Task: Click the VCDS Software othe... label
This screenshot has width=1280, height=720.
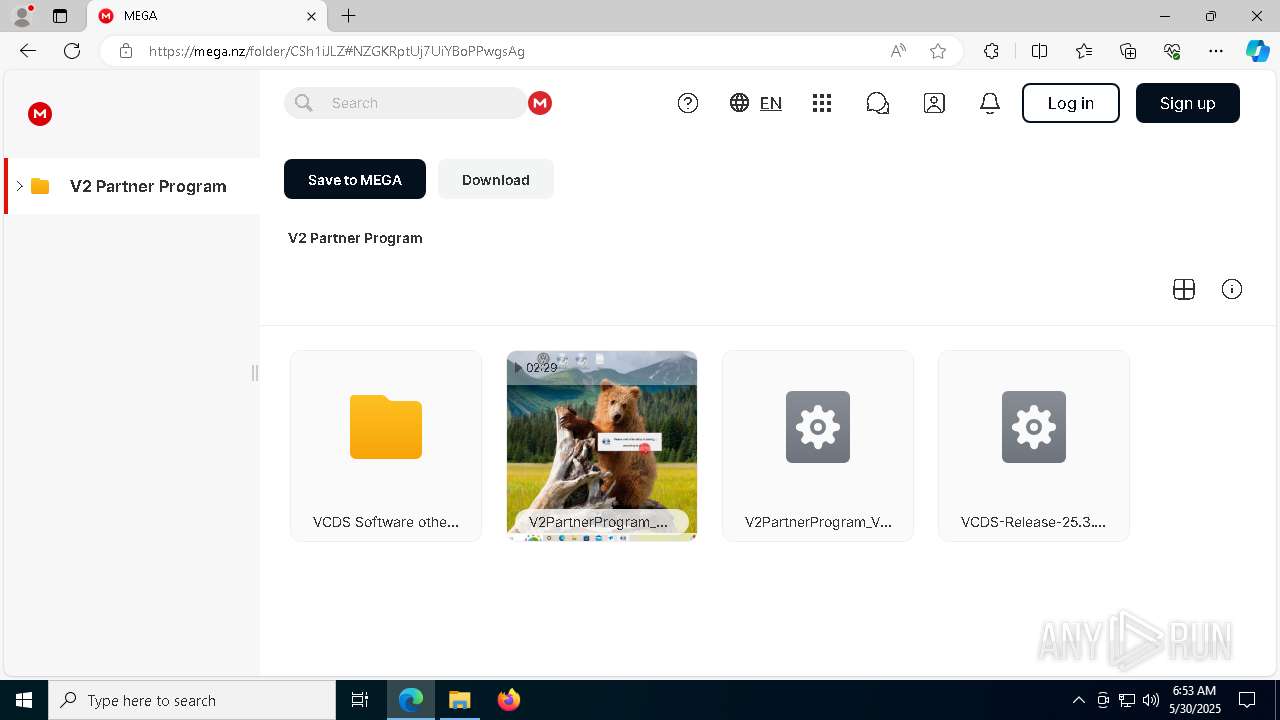Action: [386, 522]
